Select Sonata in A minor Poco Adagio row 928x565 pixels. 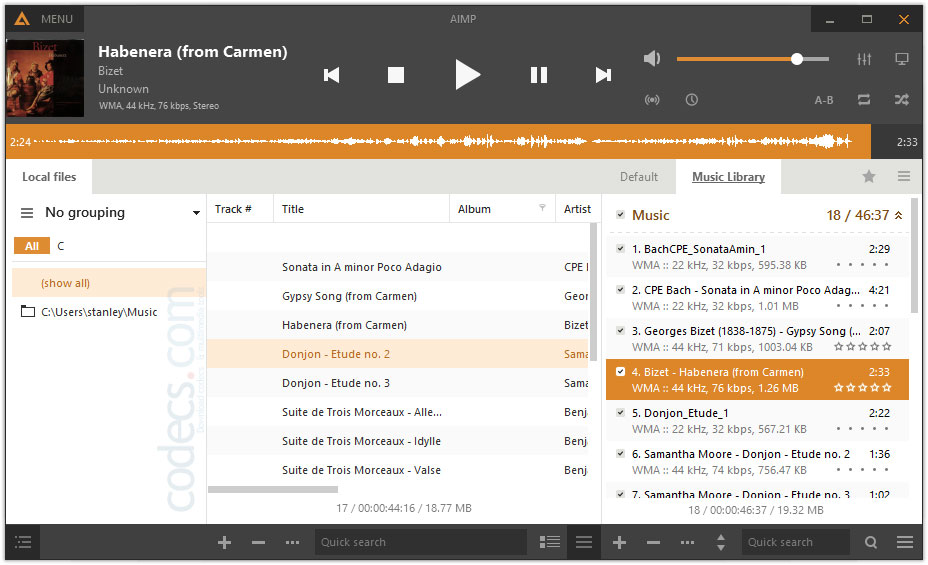(398, 267)
